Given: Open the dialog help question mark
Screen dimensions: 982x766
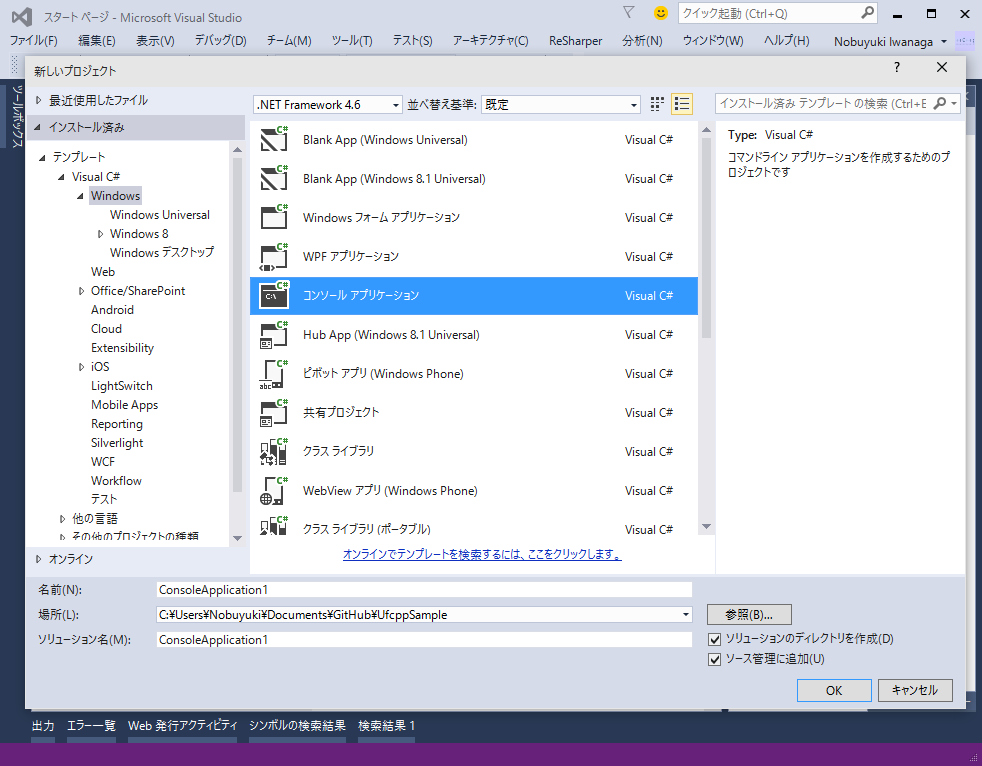Looking at the screenshot, I should (897, 67).
